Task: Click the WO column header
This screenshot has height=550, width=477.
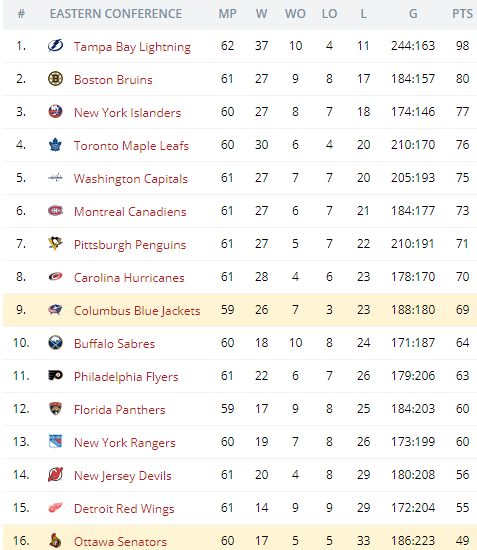Action: (x=295, y=14)
